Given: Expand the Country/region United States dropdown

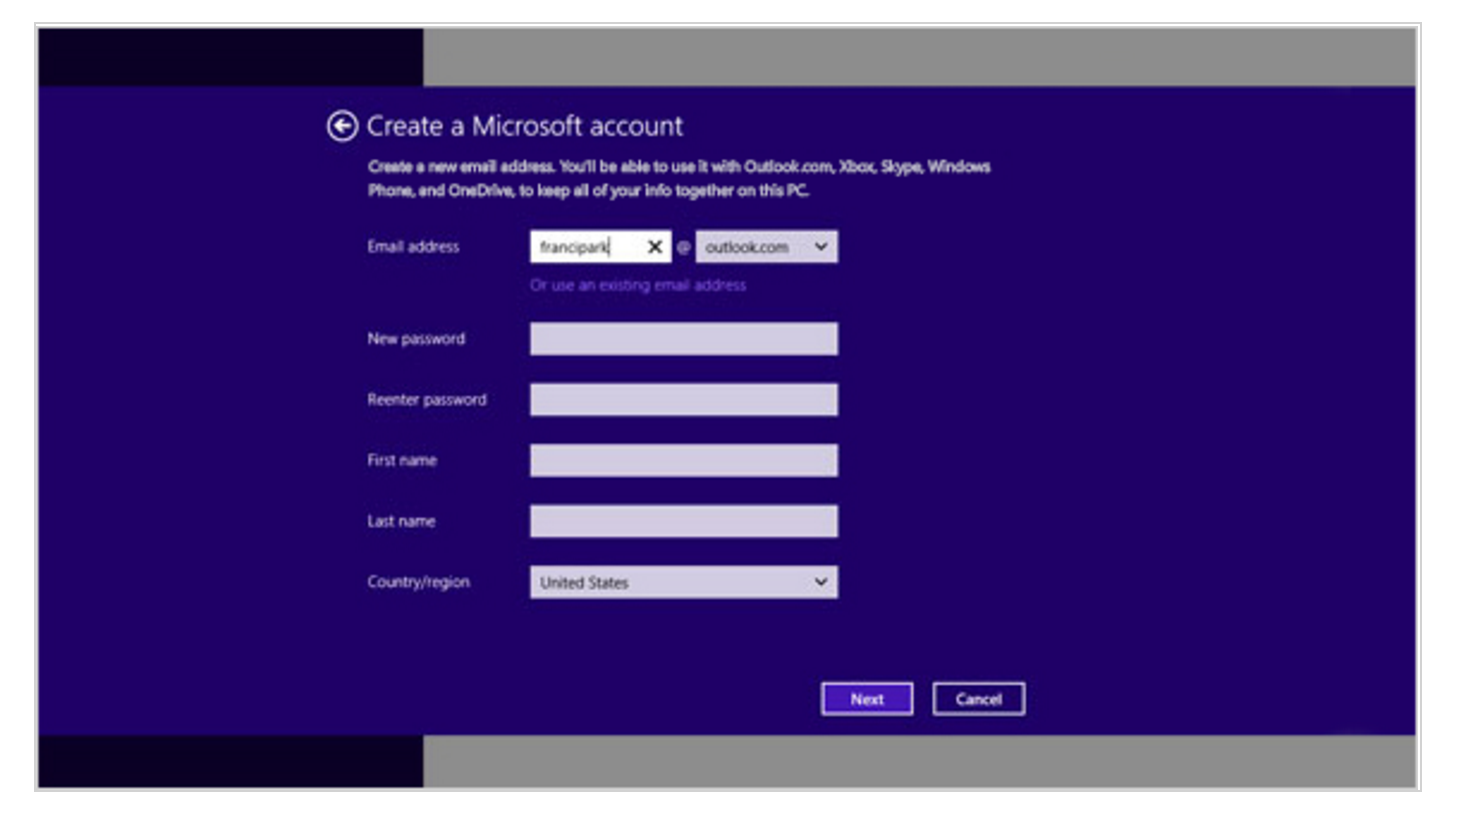Looking at the screenshot, I should [x=684, y=582].
